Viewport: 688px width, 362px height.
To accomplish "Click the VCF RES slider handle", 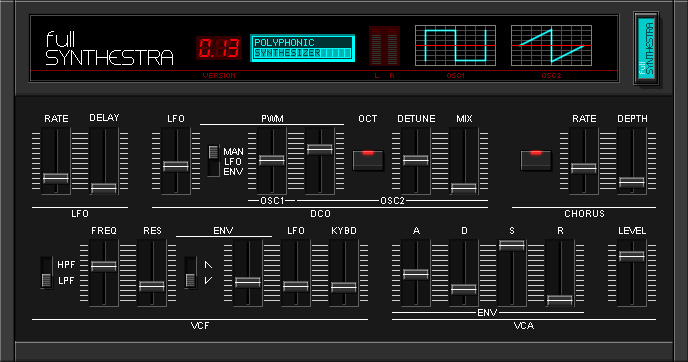I will (152, 287).
